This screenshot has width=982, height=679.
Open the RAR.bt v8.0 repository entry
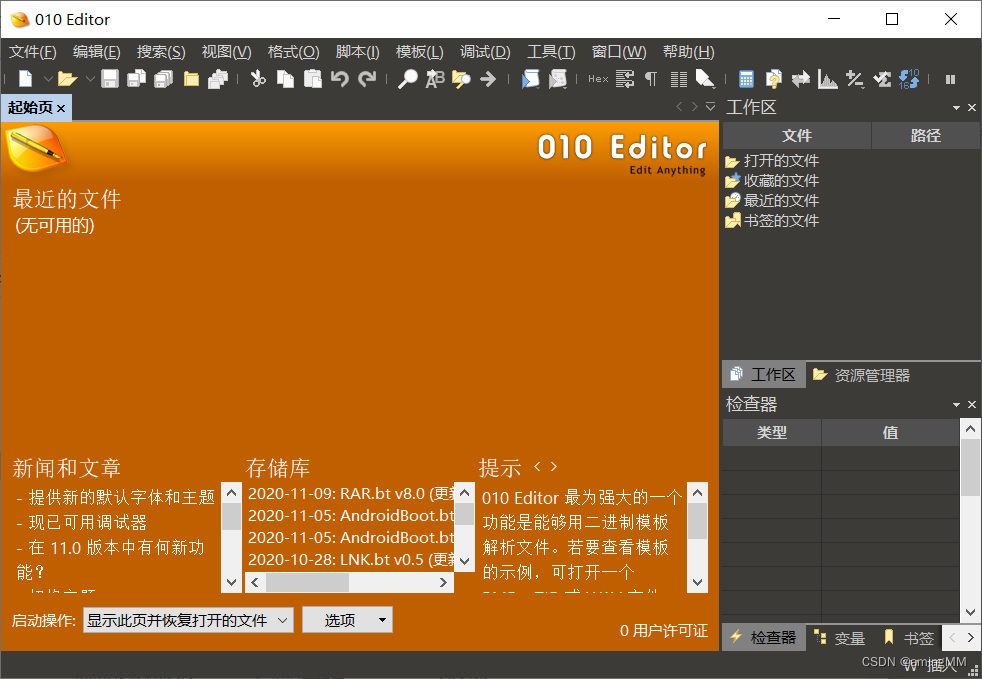tap(351, 494)
